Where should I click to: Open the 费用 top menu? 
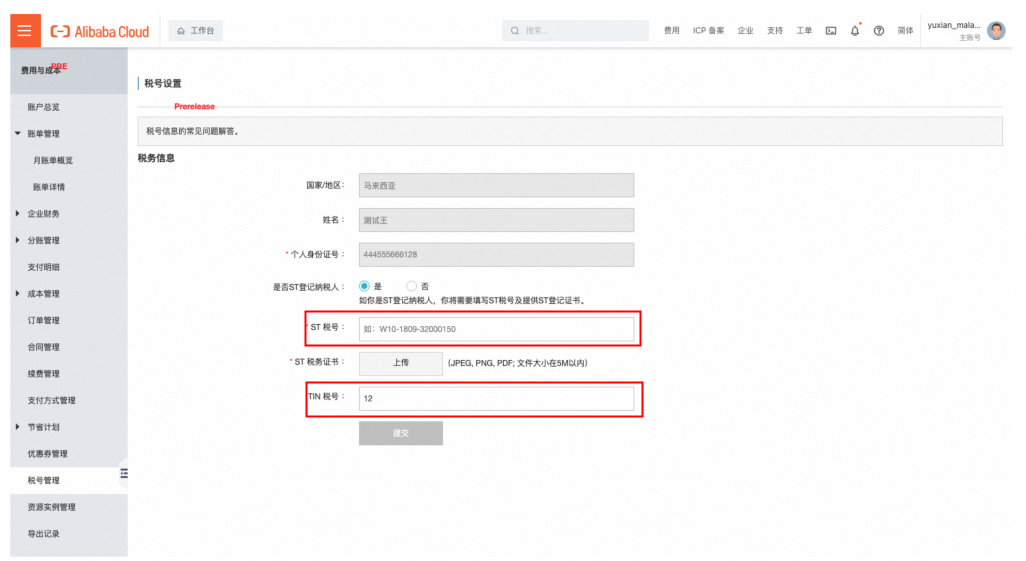tap(671, 31)
